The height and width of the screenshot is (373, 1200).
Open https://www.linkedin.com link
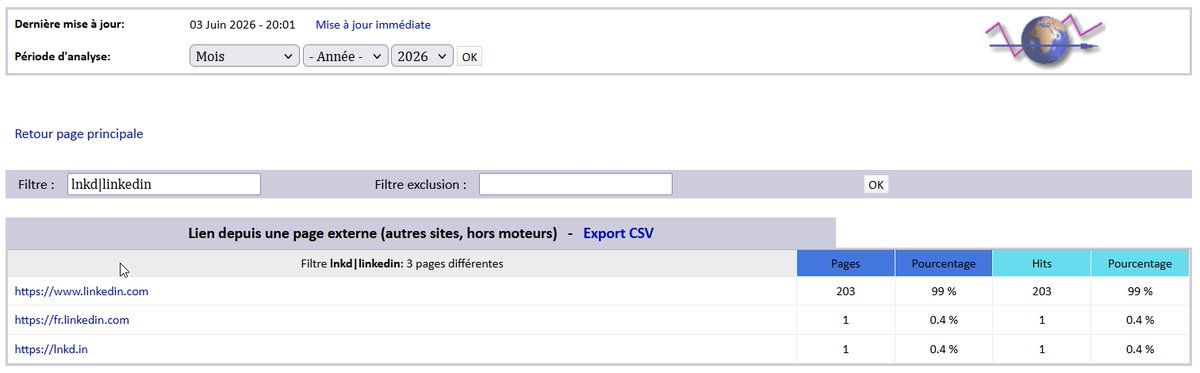(x=82, y=291)
